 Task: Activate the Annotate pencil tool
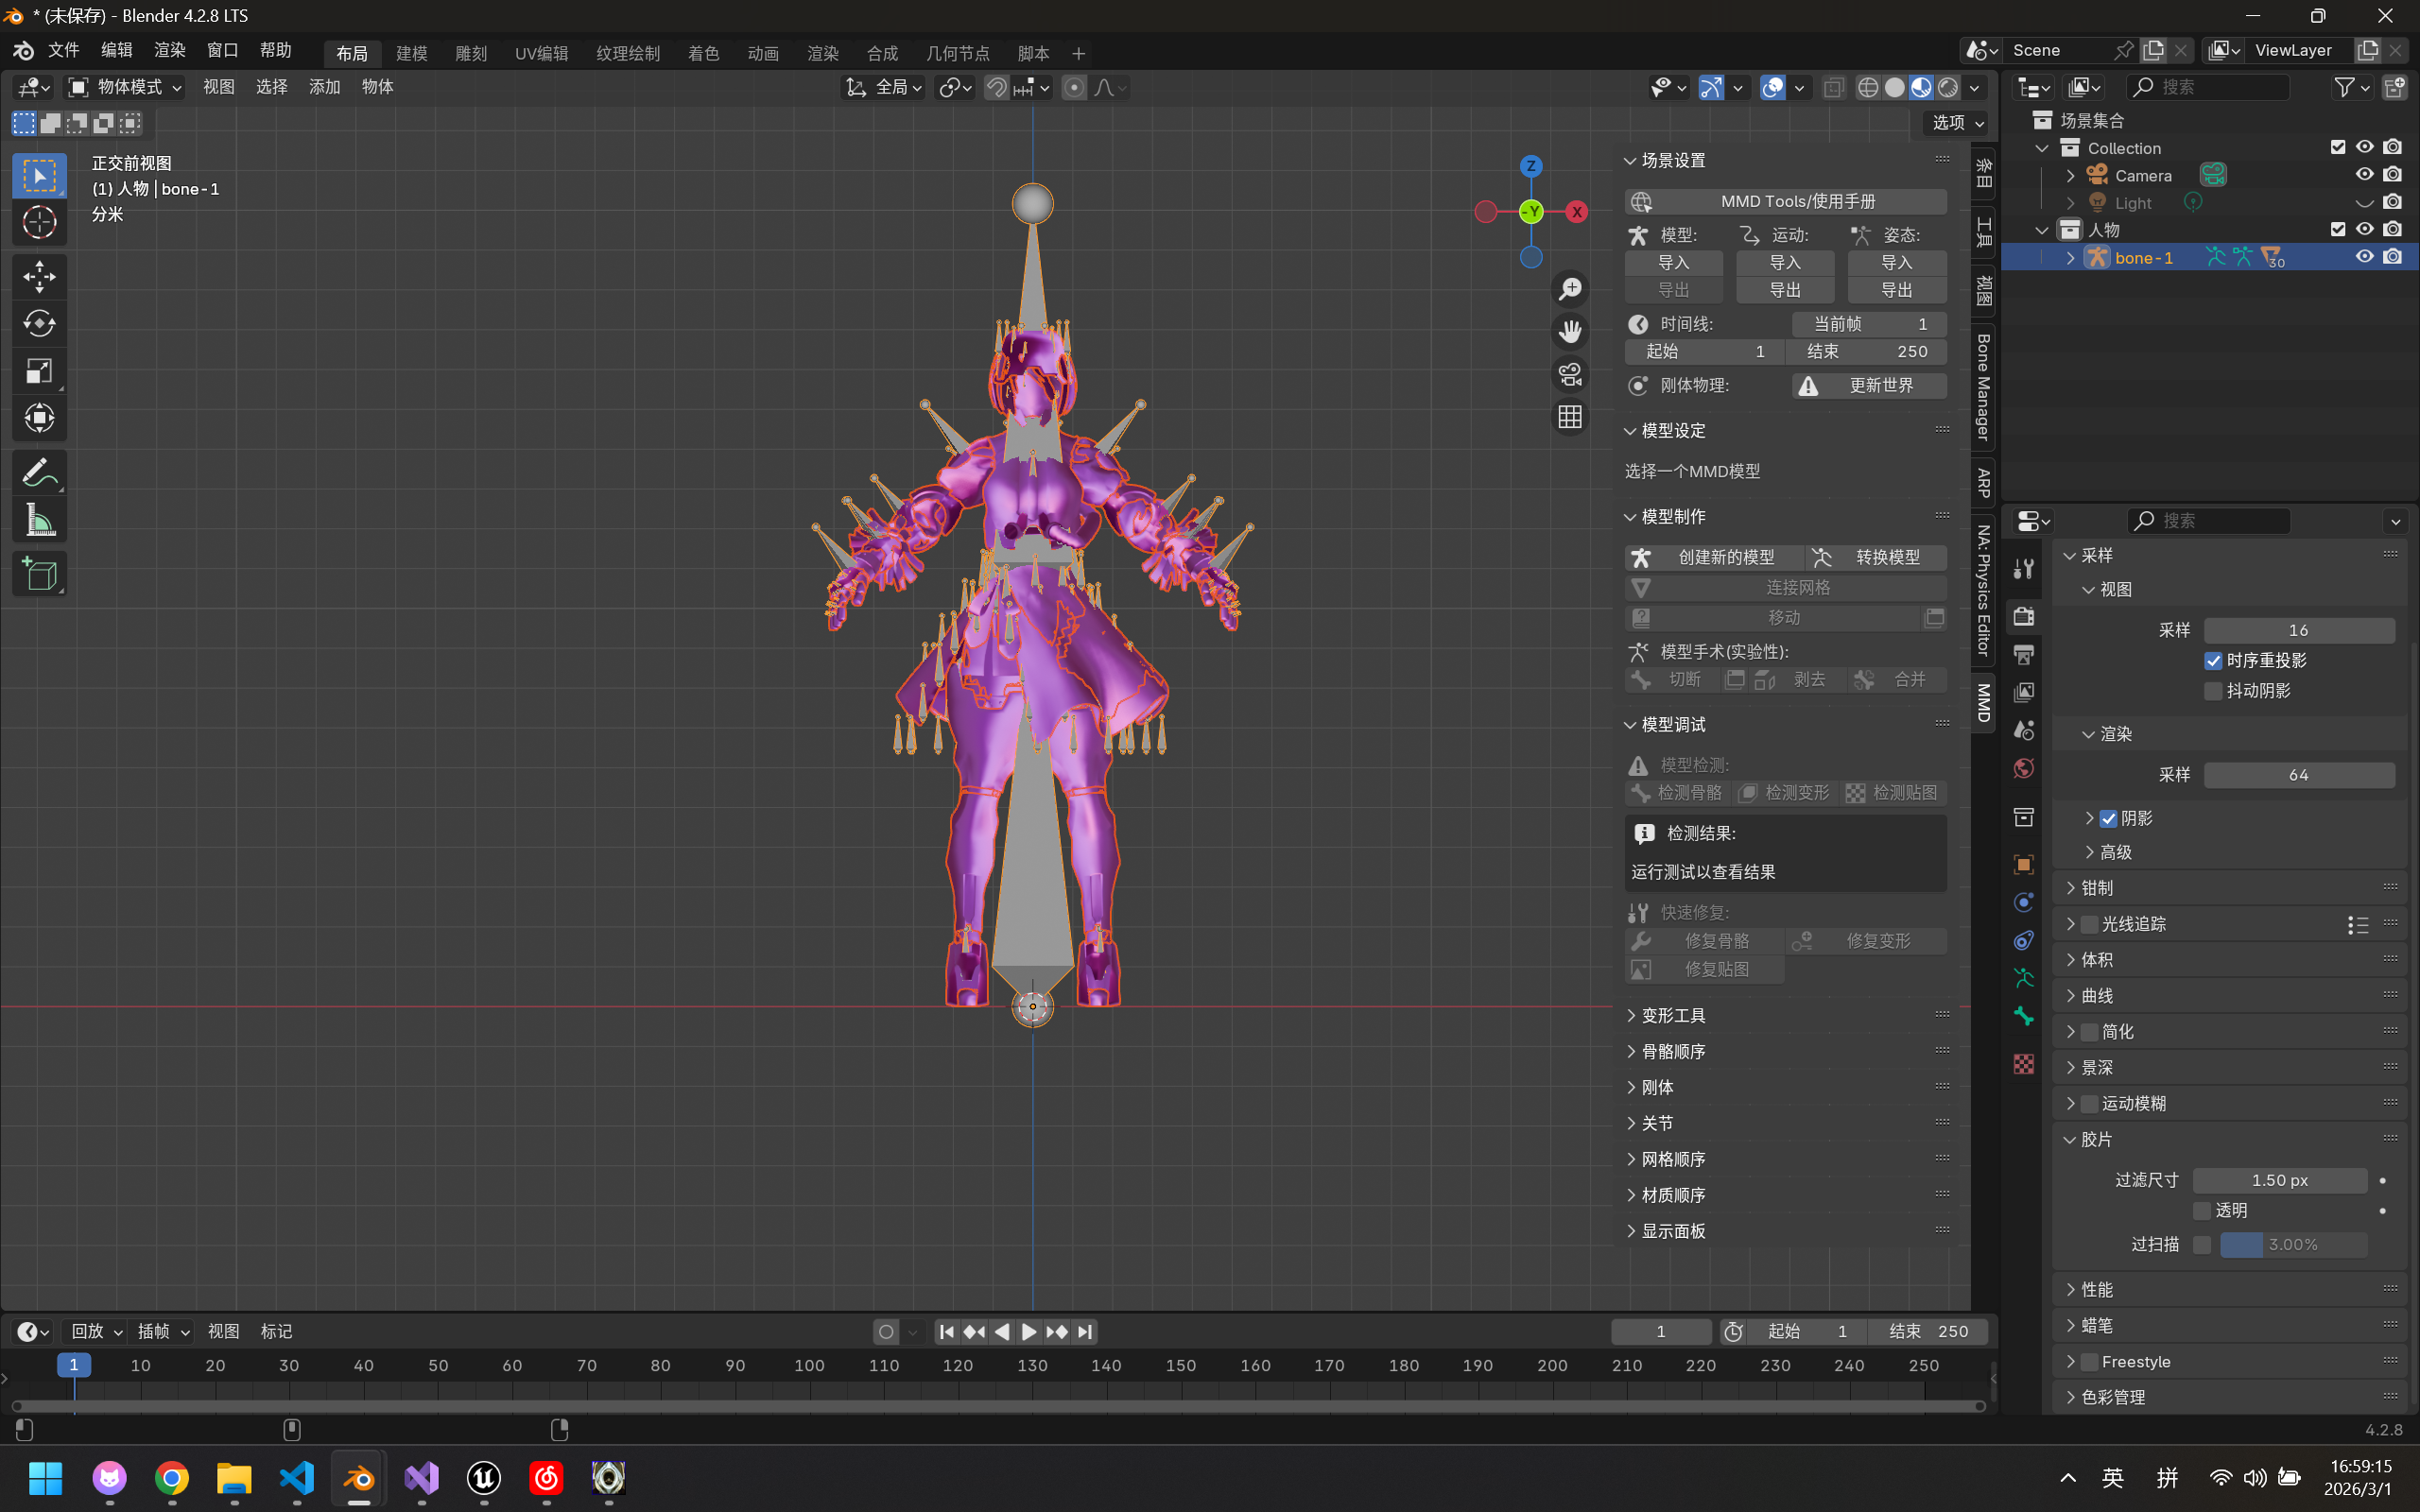pos(39,472)
